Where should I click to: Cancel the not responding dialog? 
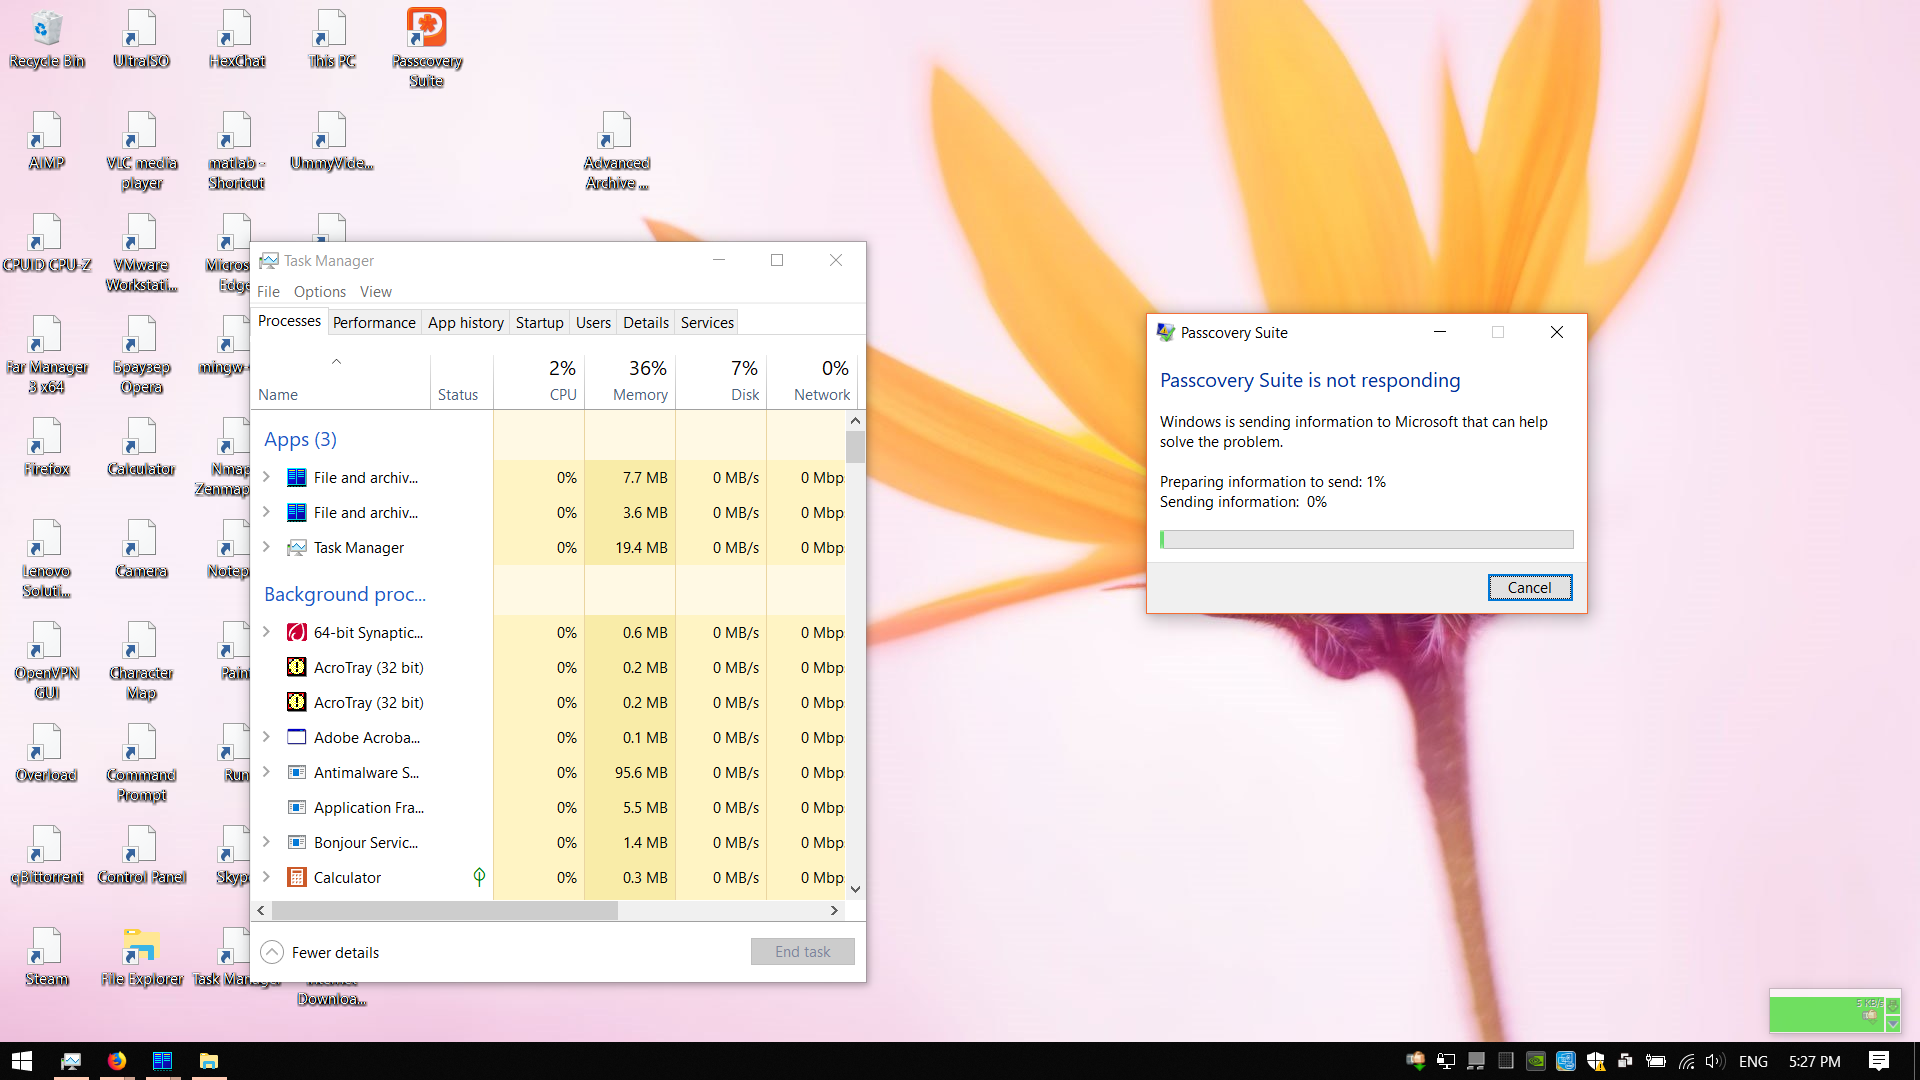click(x=1529, y=587)
